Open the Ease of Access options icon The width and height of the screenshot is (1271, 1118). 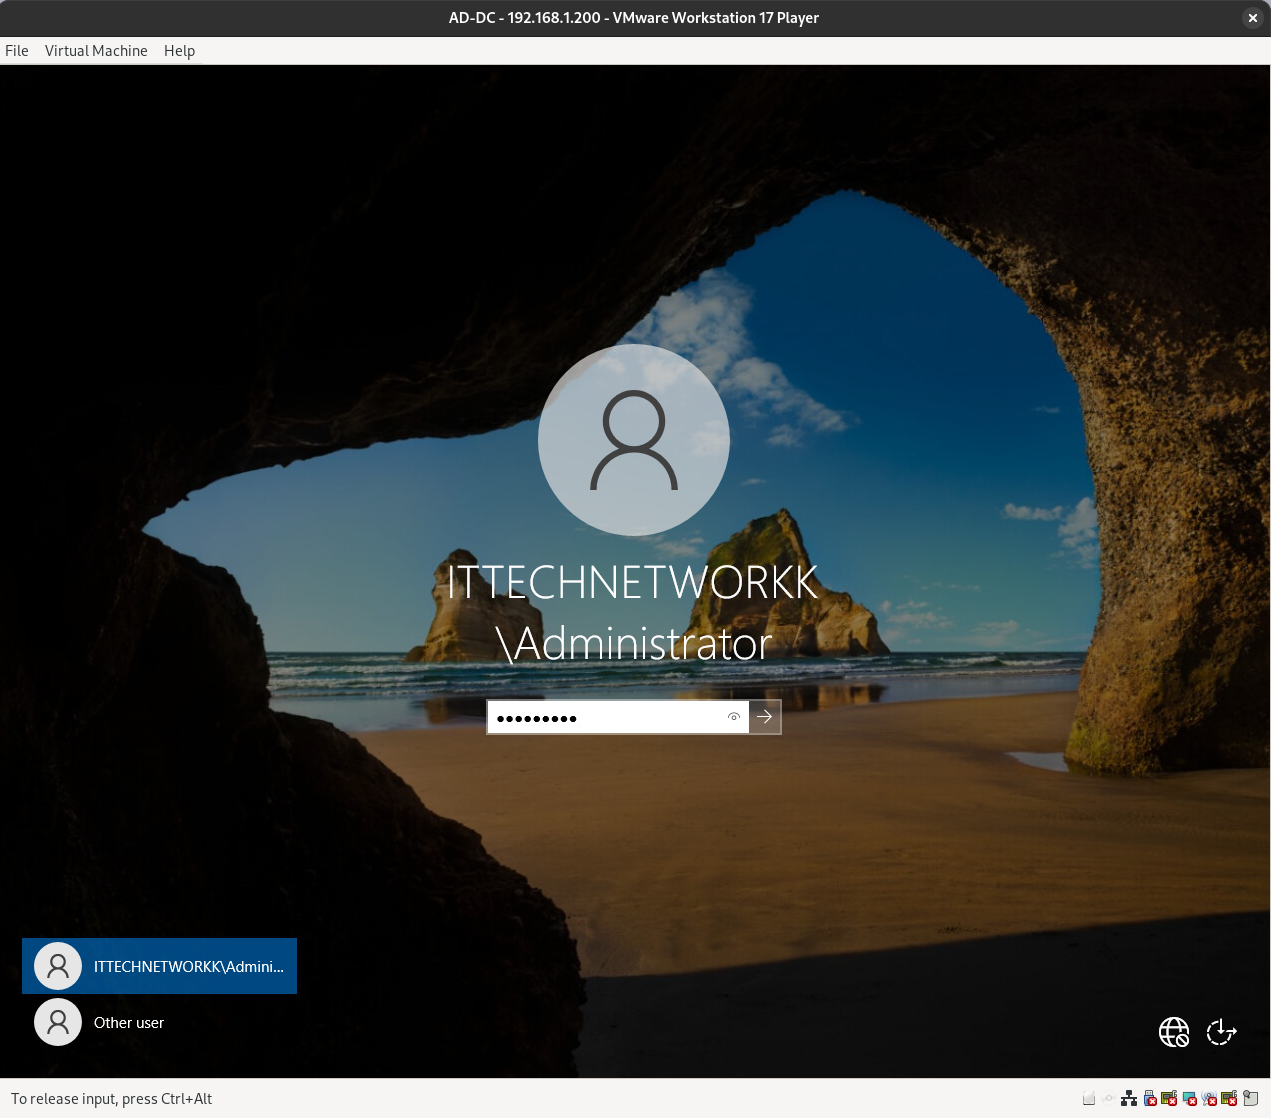1221,1032
